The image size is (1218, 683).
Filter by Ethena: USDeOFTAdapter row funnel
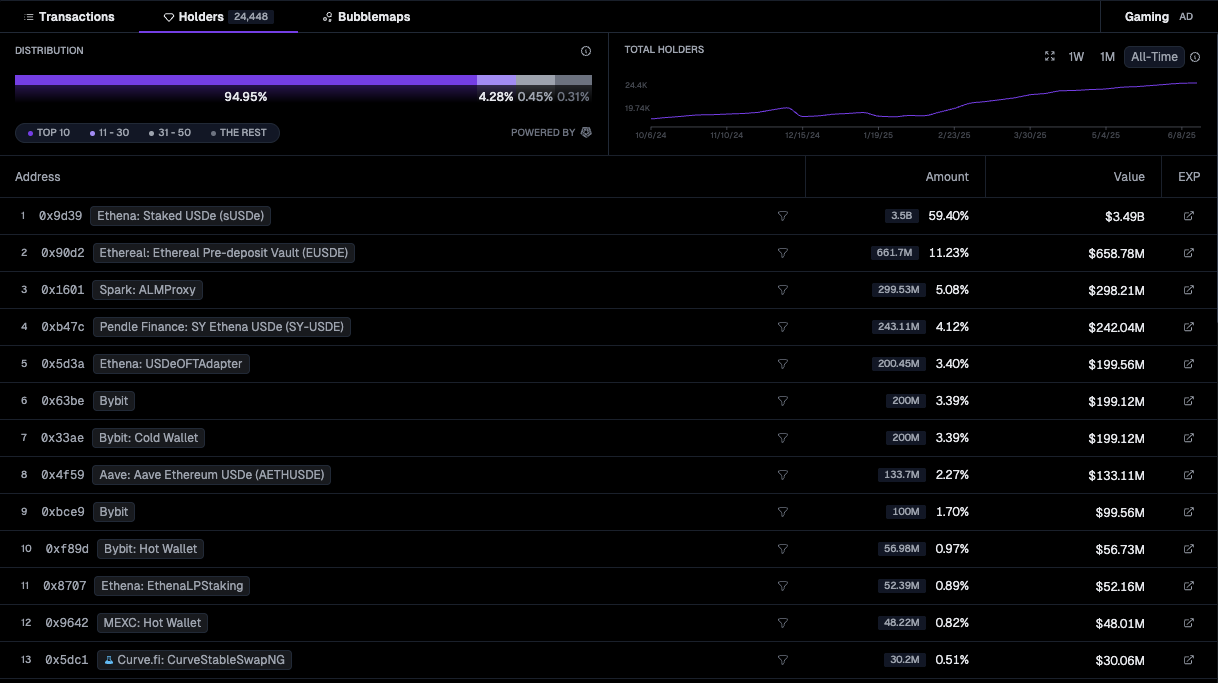pos(783,364)
